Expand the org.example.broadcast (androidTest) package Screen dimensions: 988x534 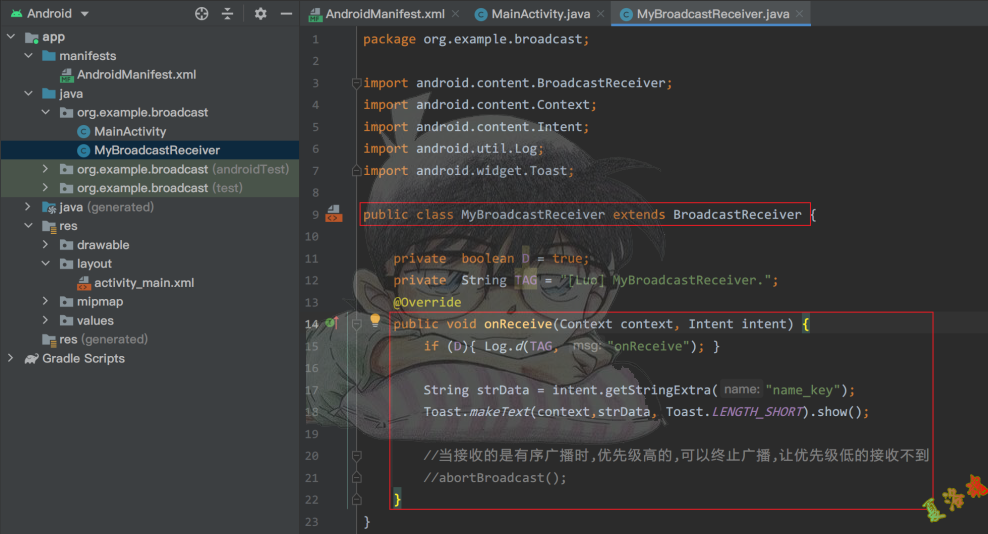coord(46,169)
